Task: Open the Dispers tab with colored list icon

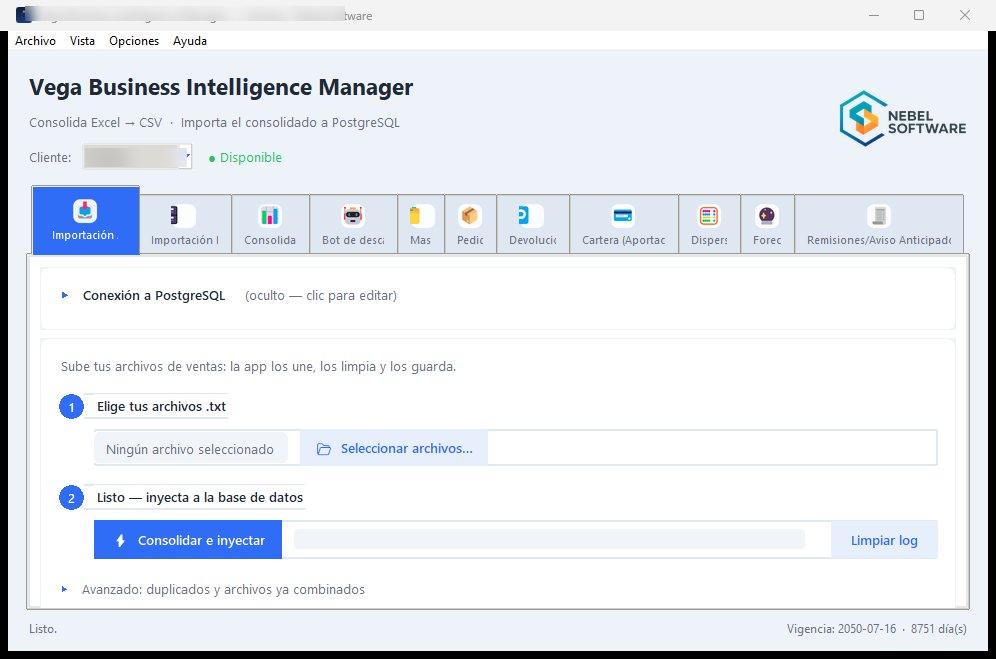Action: click(709, 224)
